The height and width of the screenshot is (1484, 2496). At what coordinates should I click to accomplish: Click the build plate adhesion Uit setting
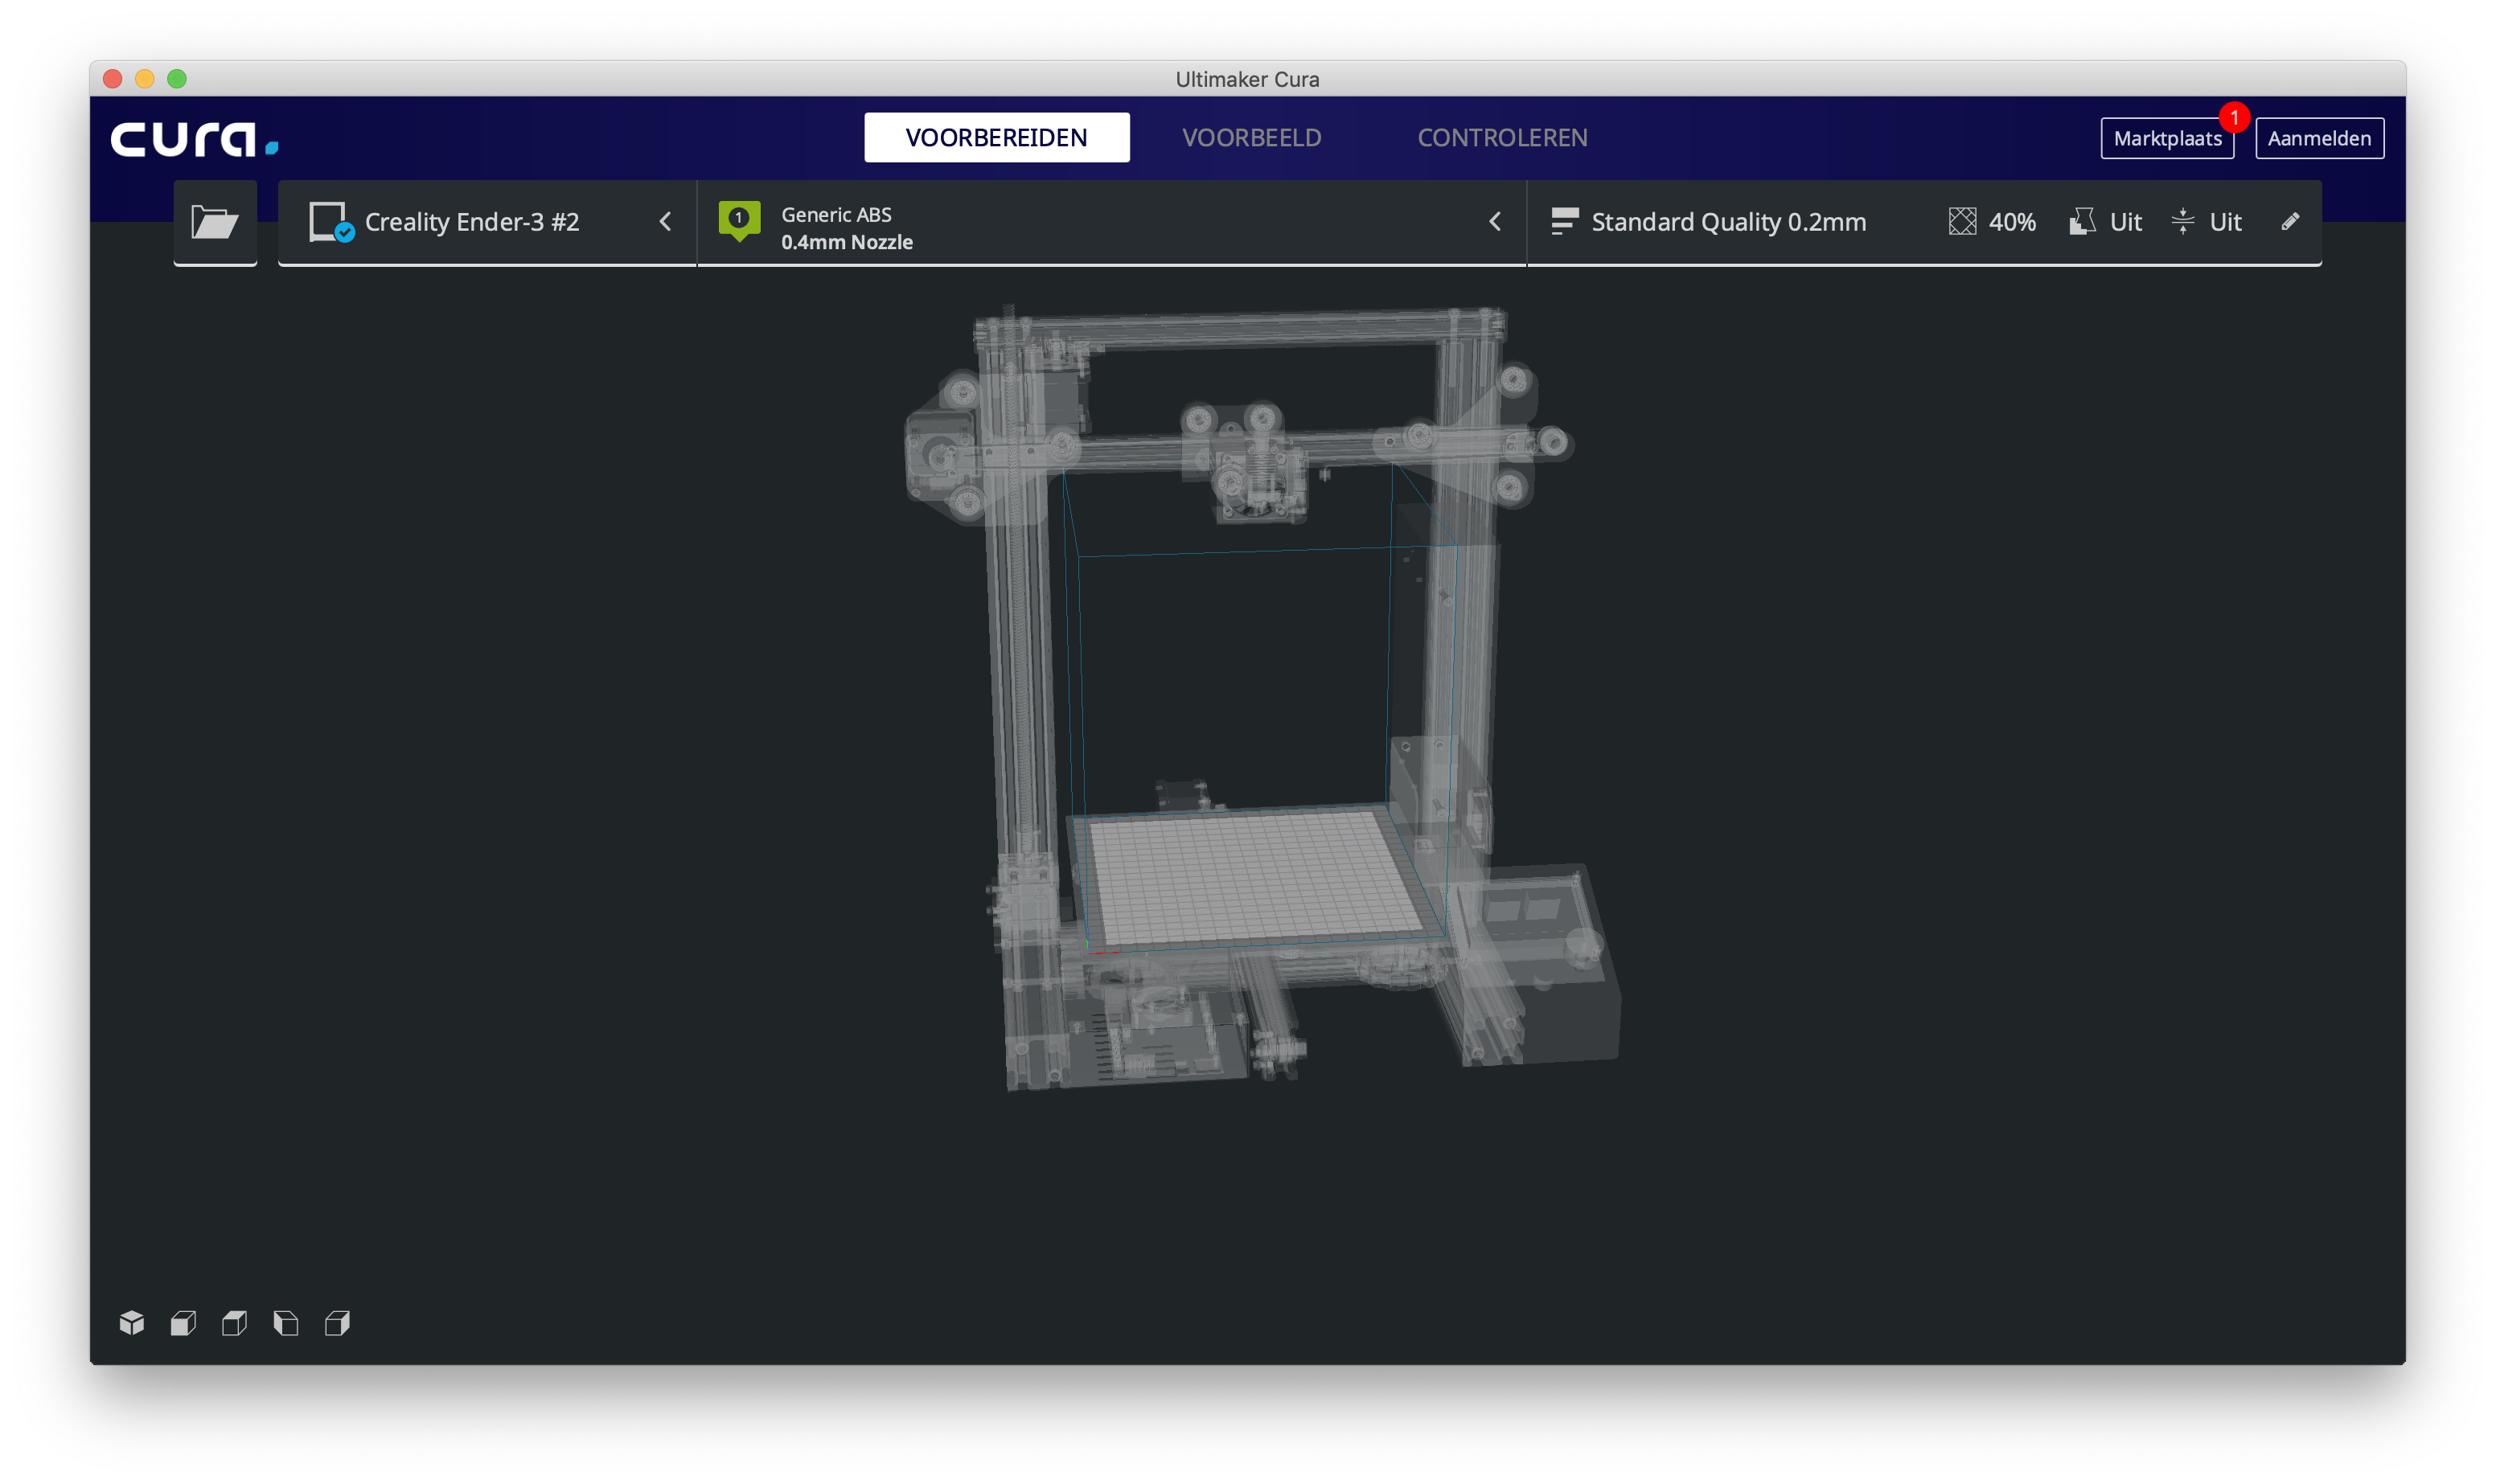click(2207, 222)
